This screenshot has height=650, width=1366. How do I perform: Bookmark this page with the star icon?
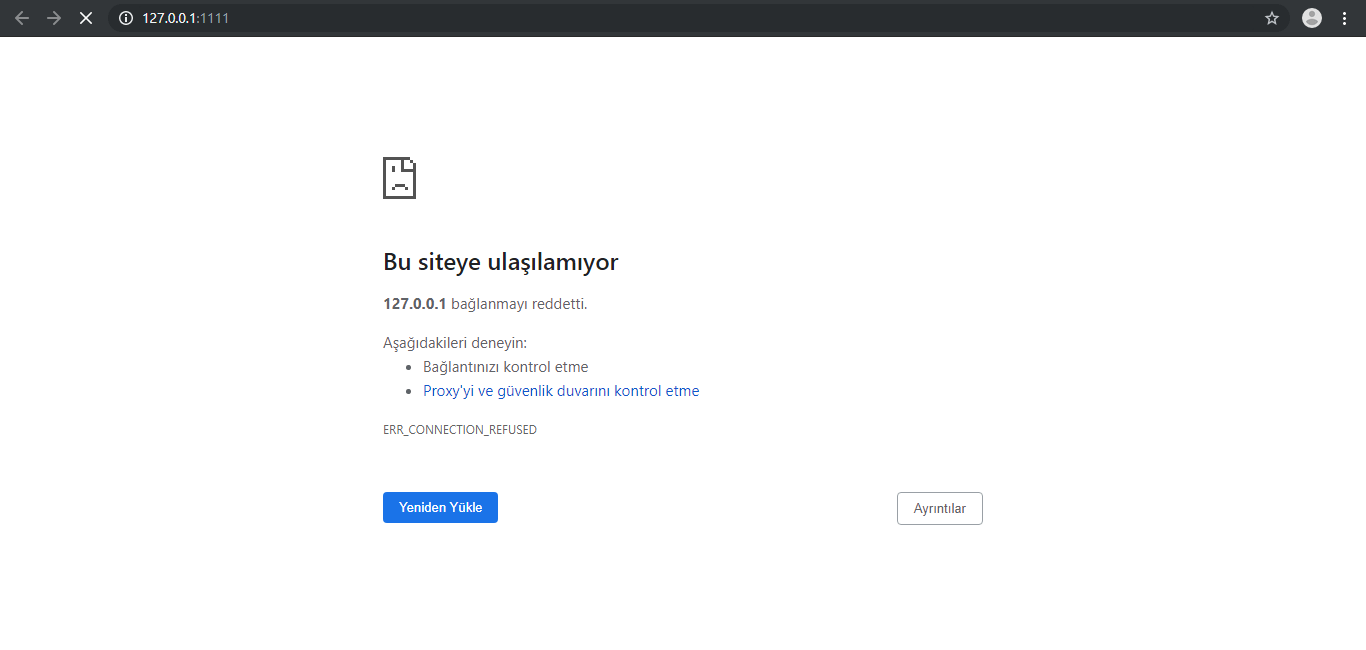(x=1271, y=18)
